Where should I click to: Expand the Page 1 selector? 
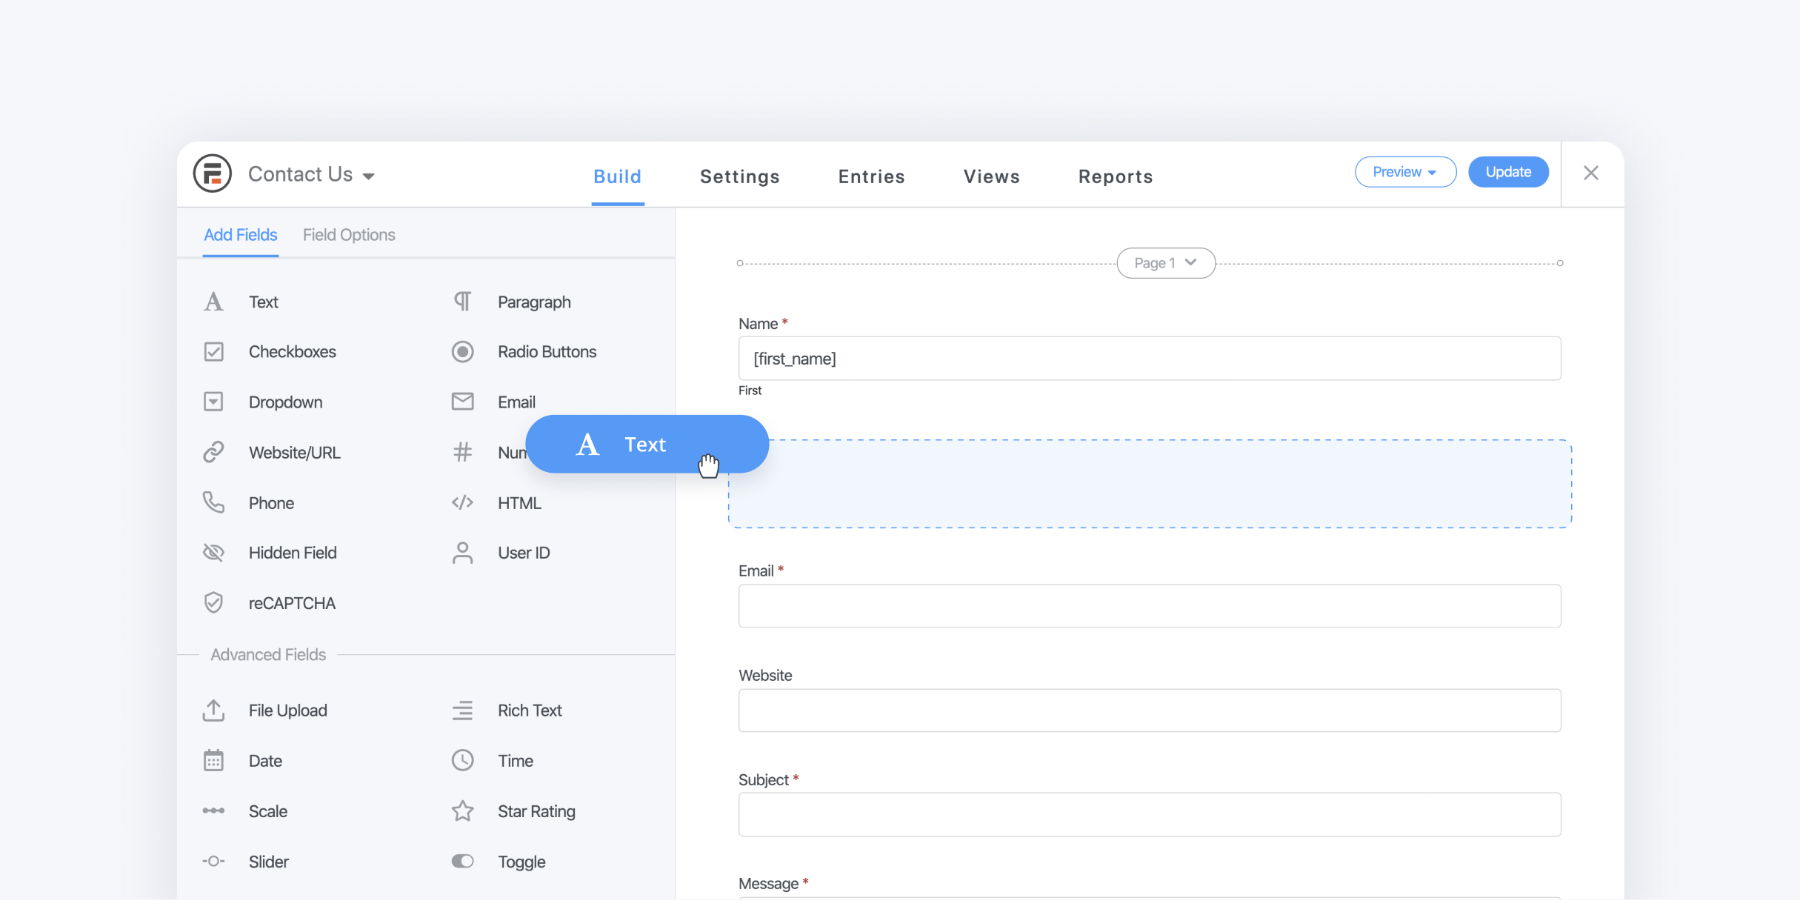tap(1165, 263)
